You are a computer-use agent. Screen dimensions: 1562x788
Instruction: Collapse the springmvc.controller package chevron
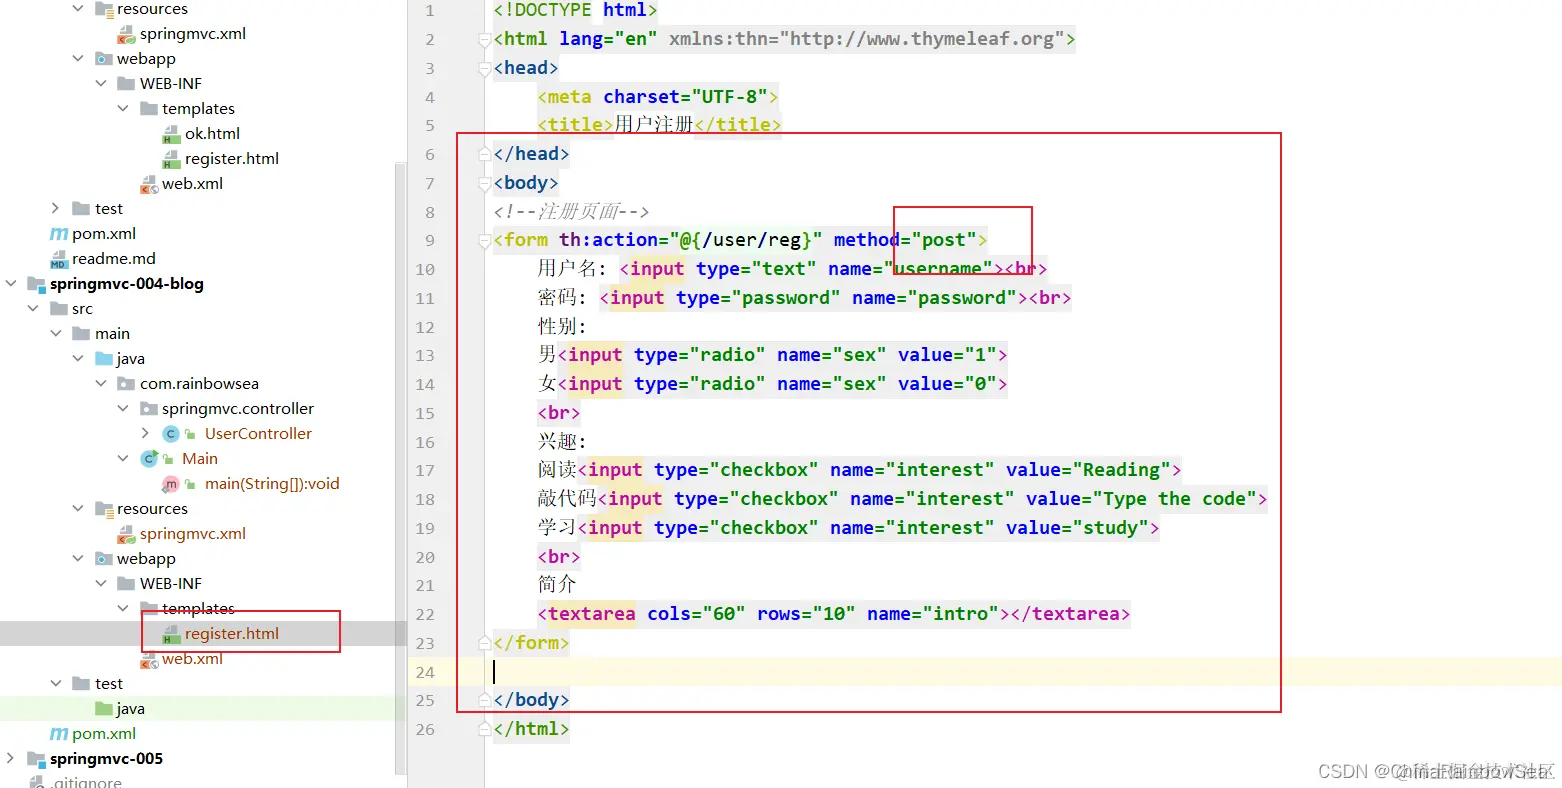(x=123, y=409)
